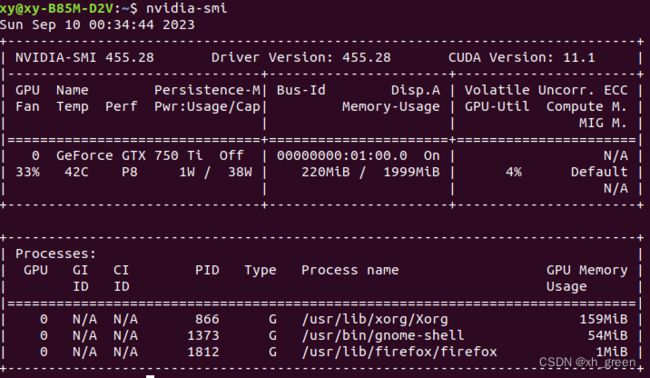The image size is (650, 378).
Task: Click the GeForce GTX 750 Ti name
Action: coord(129,155)
